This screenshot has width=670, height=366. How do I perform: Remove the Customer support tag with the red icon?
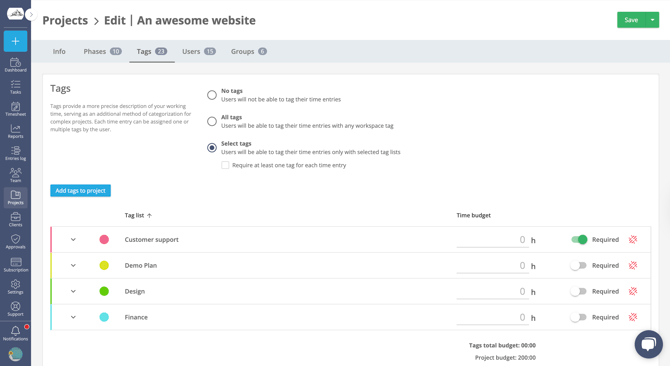point(633,240)
